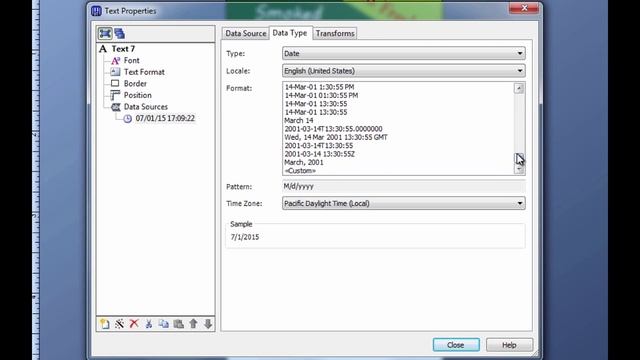Click the Help button
640x360 pixels.
point(509,345)
